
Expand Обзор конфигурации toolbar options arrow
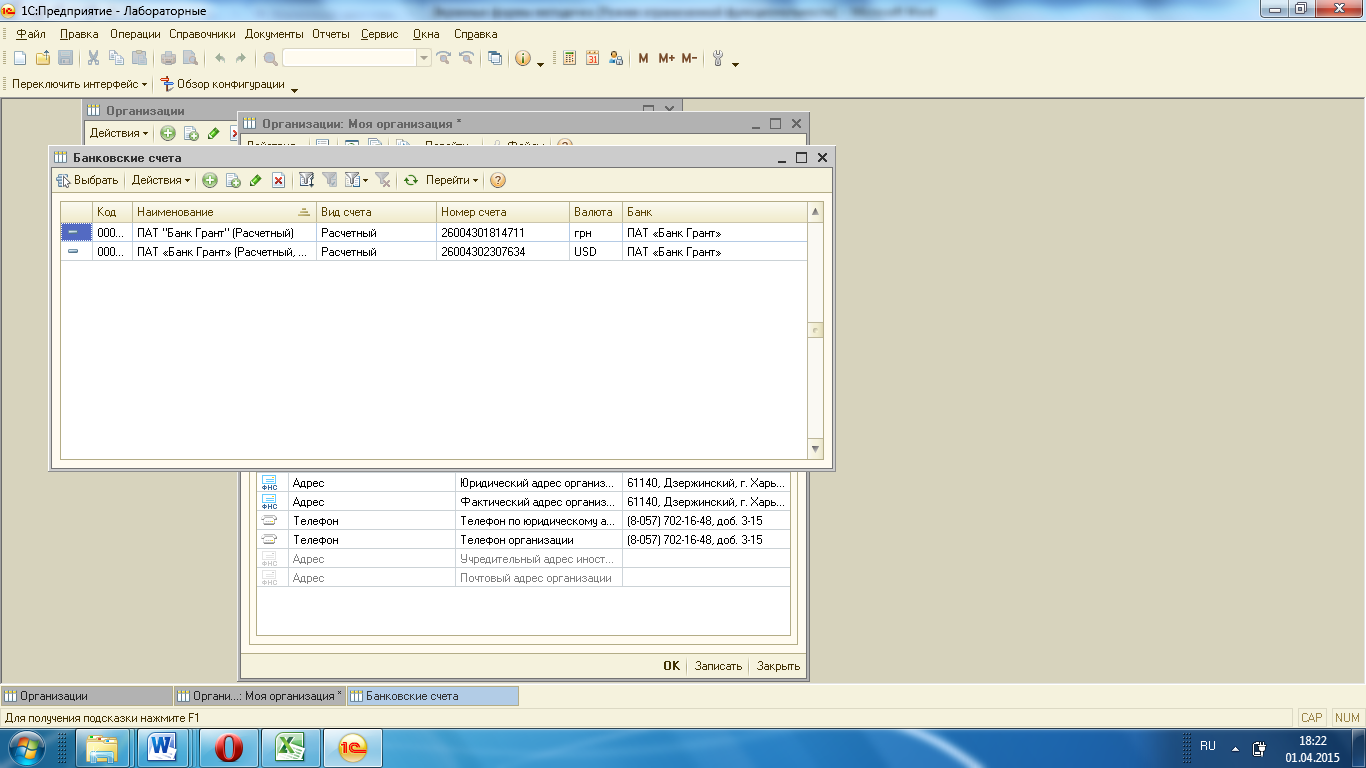pyautogui.click(x=294, y=89)
